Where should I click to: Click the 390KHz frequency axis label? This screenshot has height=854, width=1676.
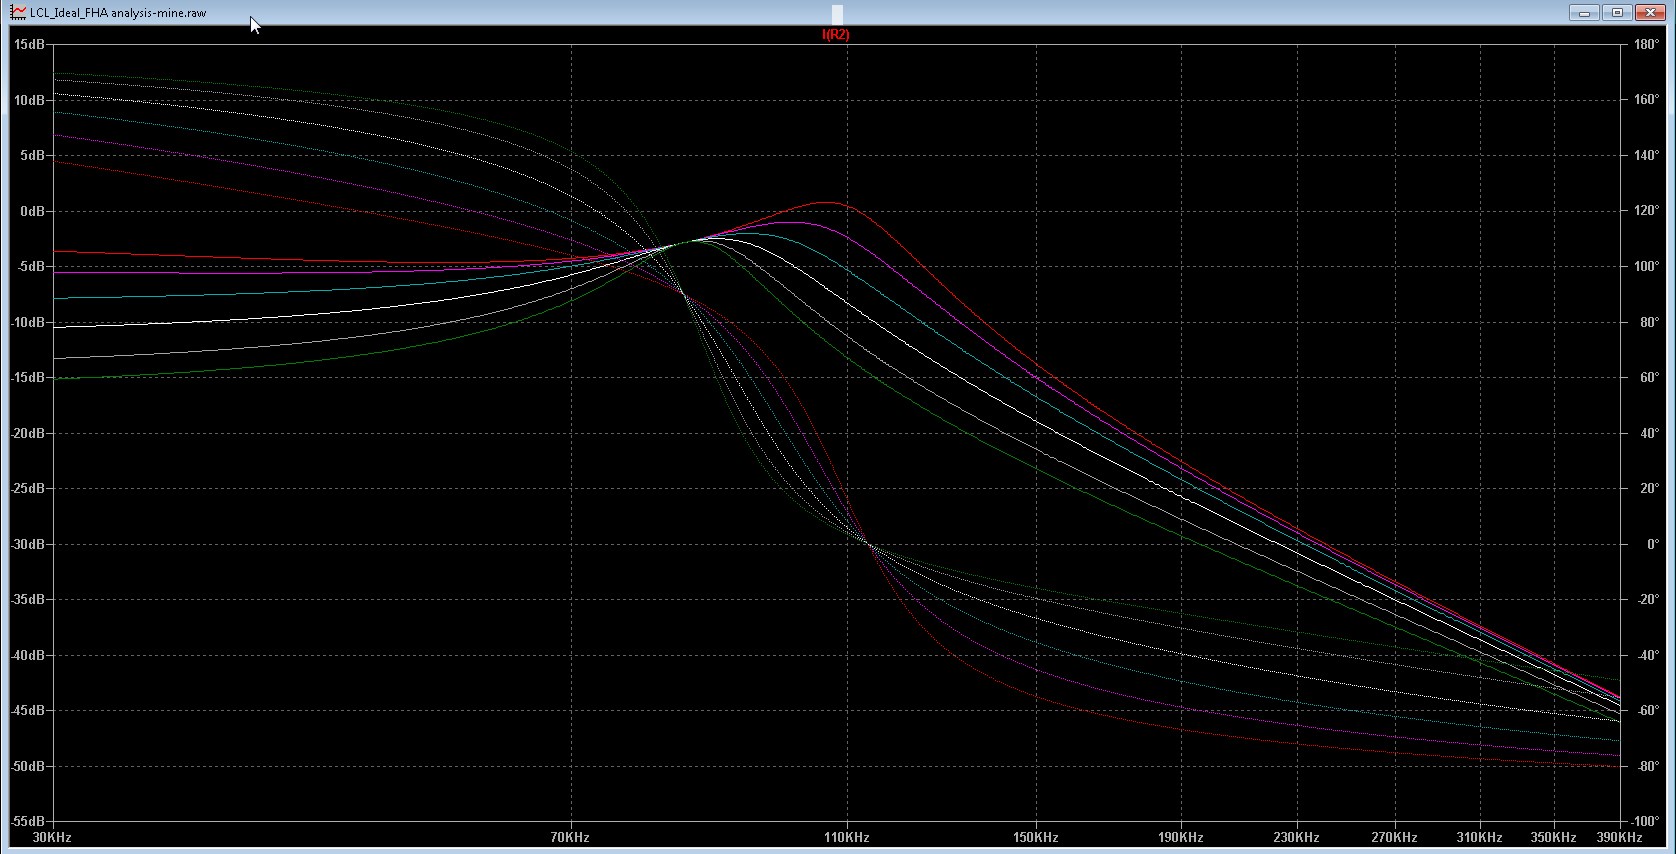pos(1619,838)
